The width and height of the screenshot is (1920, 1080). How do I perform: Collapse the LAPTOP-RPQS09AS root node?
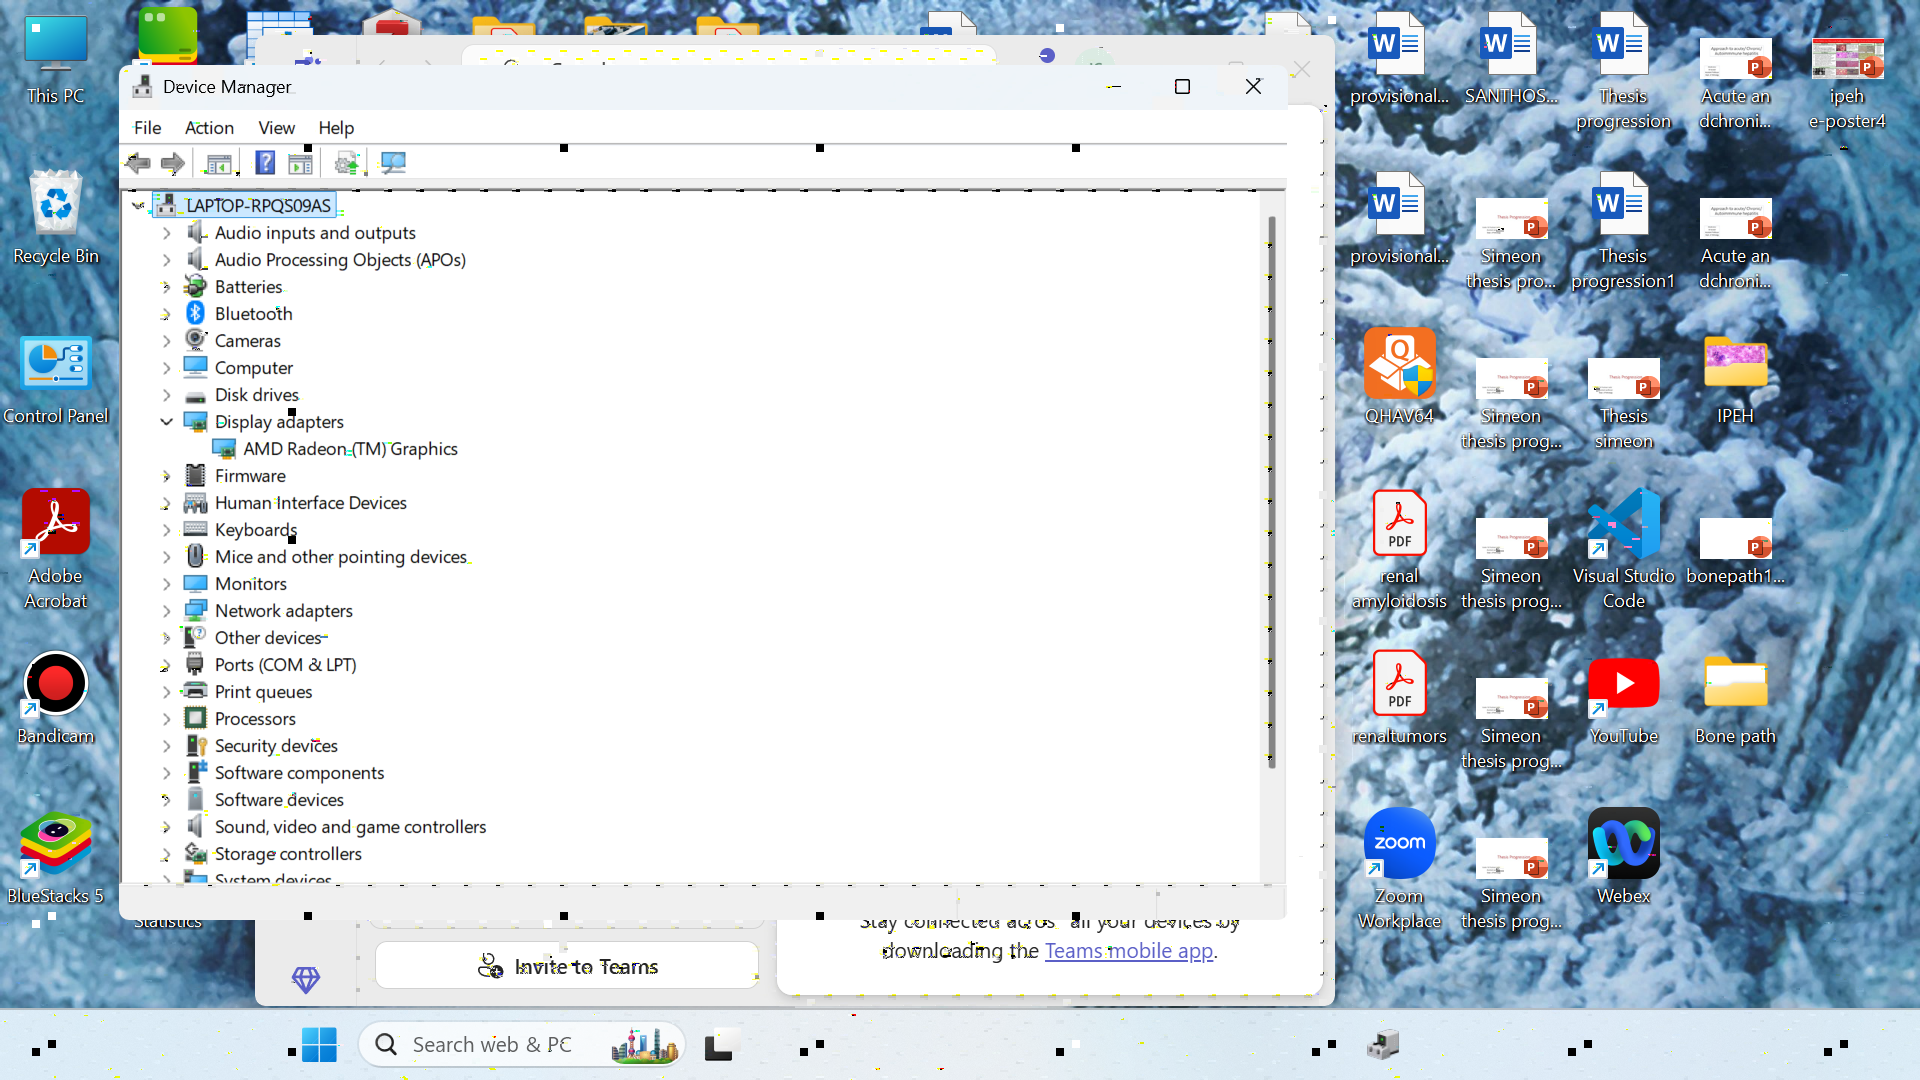[138, 206]
